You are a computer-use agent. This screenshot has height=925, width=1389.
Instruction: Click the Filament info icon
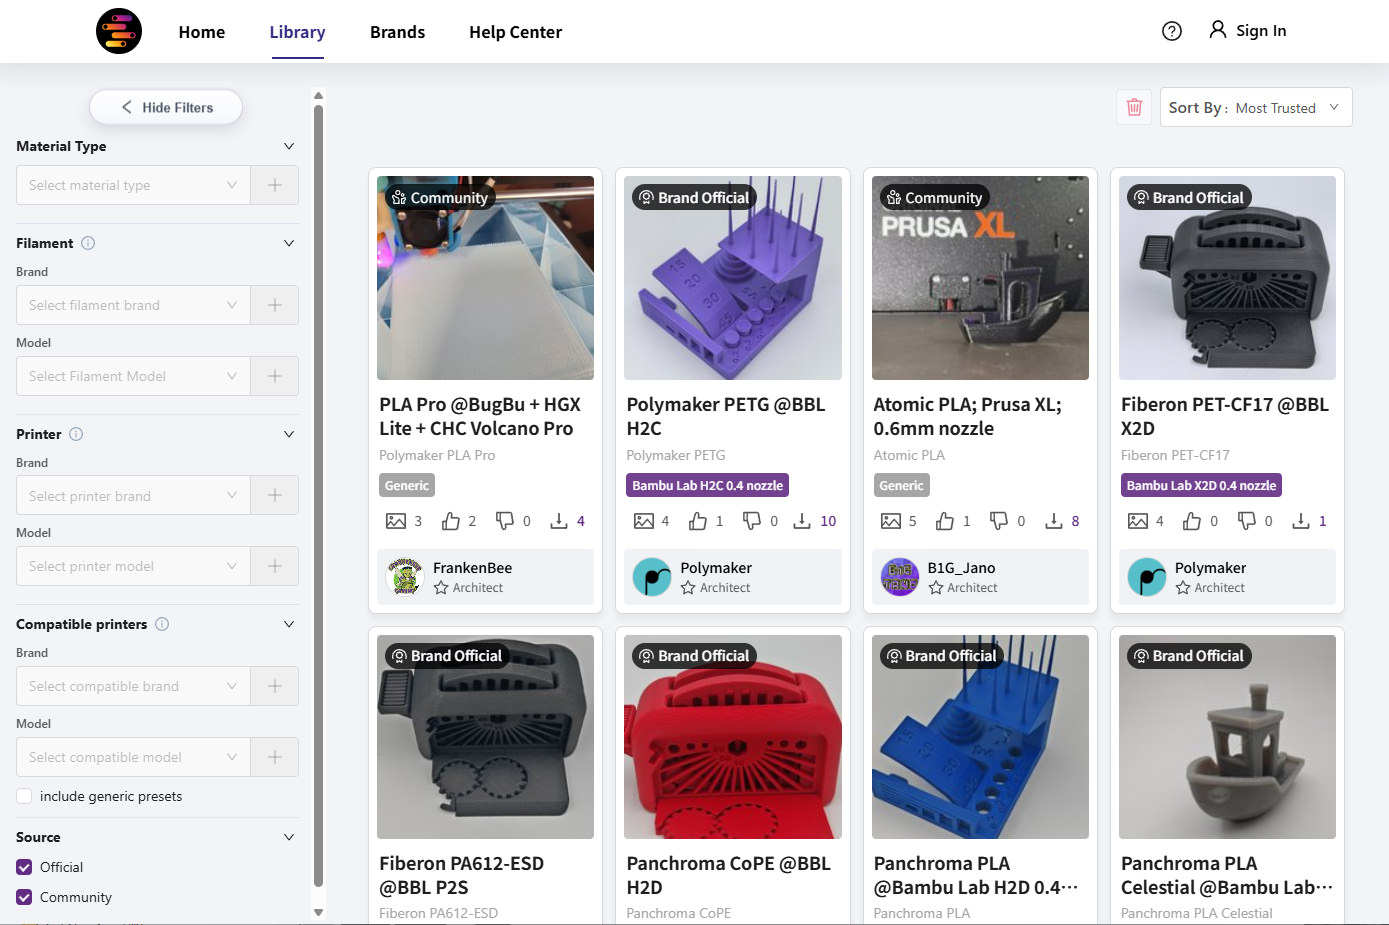click(x=88, y=243)
